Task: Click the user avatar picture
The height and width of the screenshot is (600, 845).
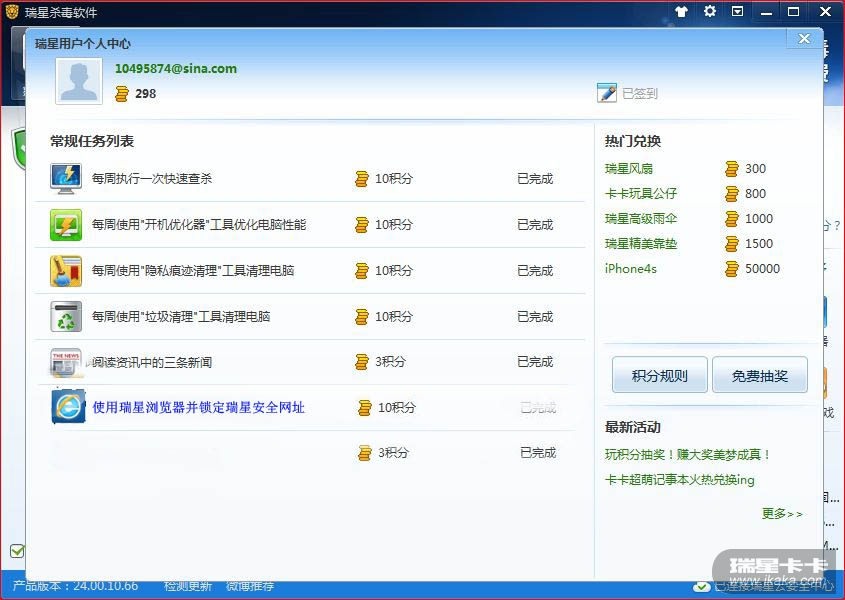Action: (79, 81)
